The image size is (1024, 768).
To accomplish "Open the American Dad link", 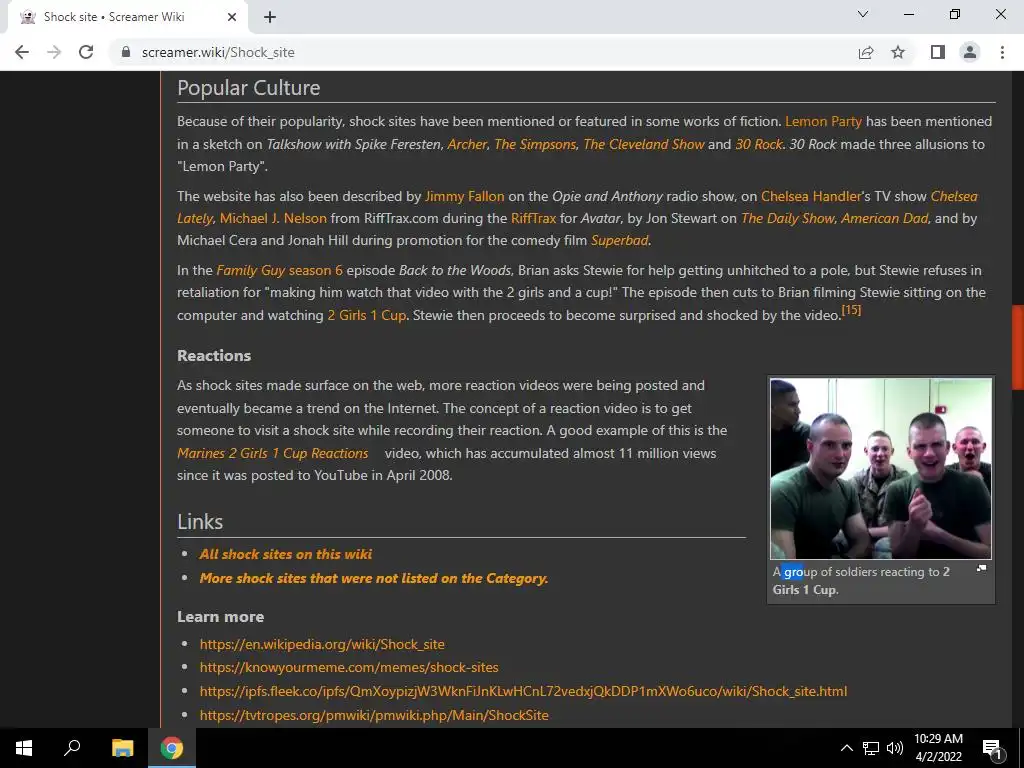I will pyautogui.click(x=884, y=219).
